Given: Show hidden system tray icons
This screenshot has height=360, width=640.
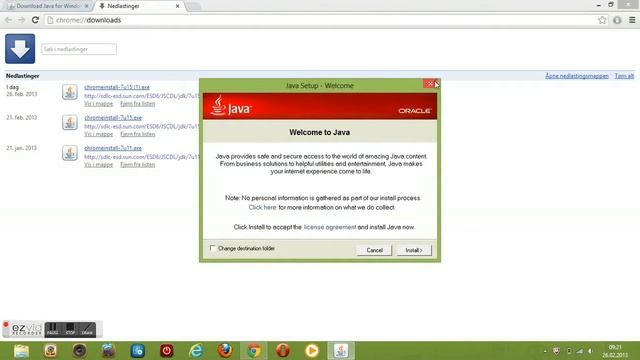Looking at the screenshot, I should pos(545,351).
